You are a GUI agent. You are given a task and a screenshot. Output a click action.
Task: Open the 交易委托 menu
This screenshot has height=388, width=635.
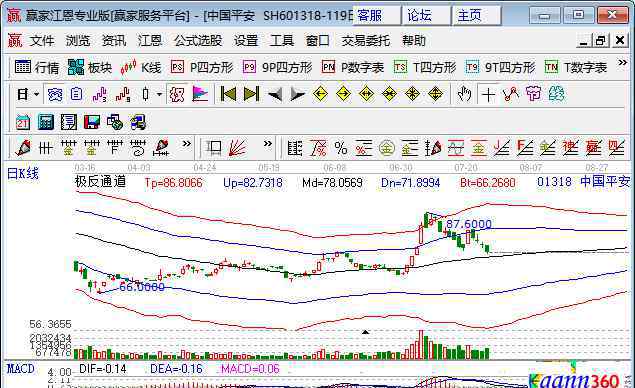point(365,41)
